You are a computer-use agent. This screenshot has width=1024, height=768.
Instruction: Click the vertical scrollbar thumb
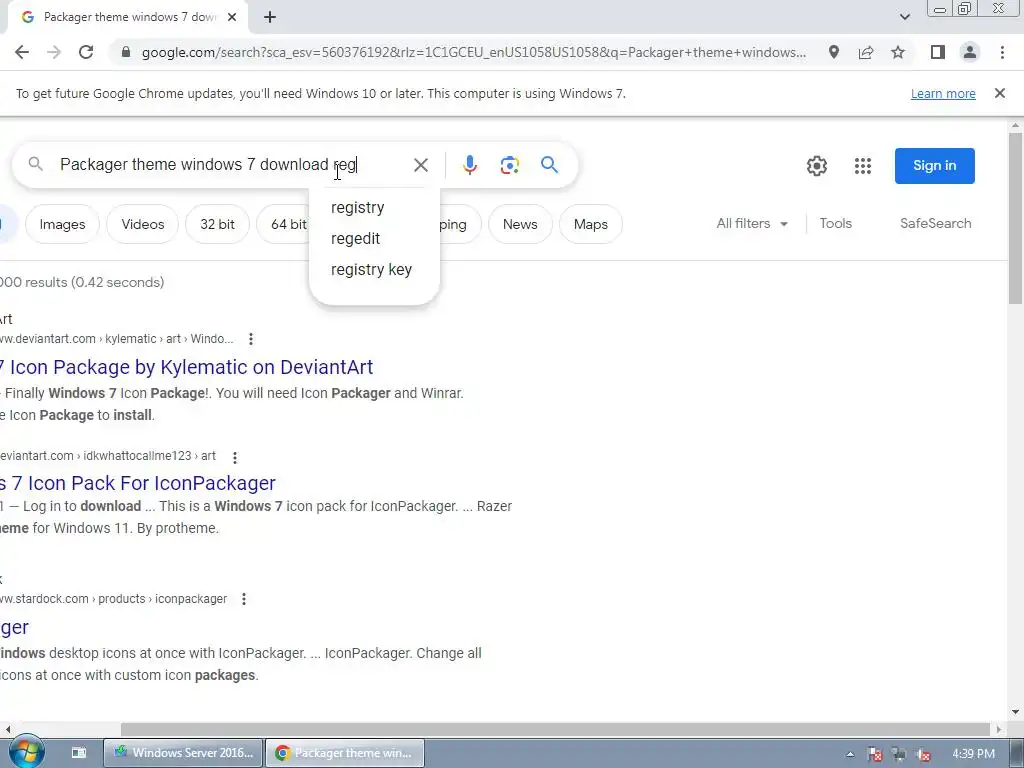pos(1015,216)
